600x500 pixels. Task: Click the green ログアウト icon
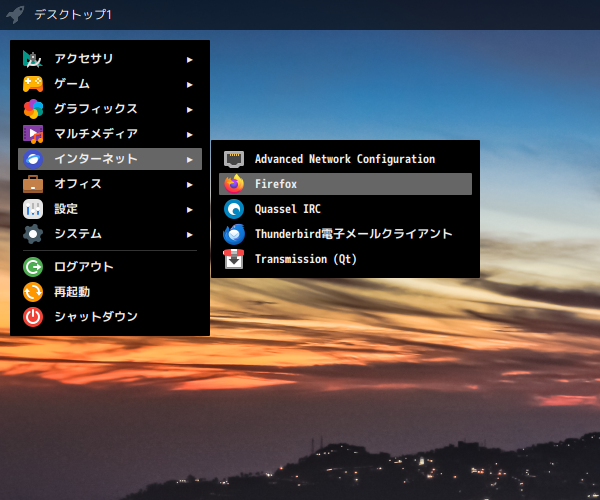pos(33,267)
